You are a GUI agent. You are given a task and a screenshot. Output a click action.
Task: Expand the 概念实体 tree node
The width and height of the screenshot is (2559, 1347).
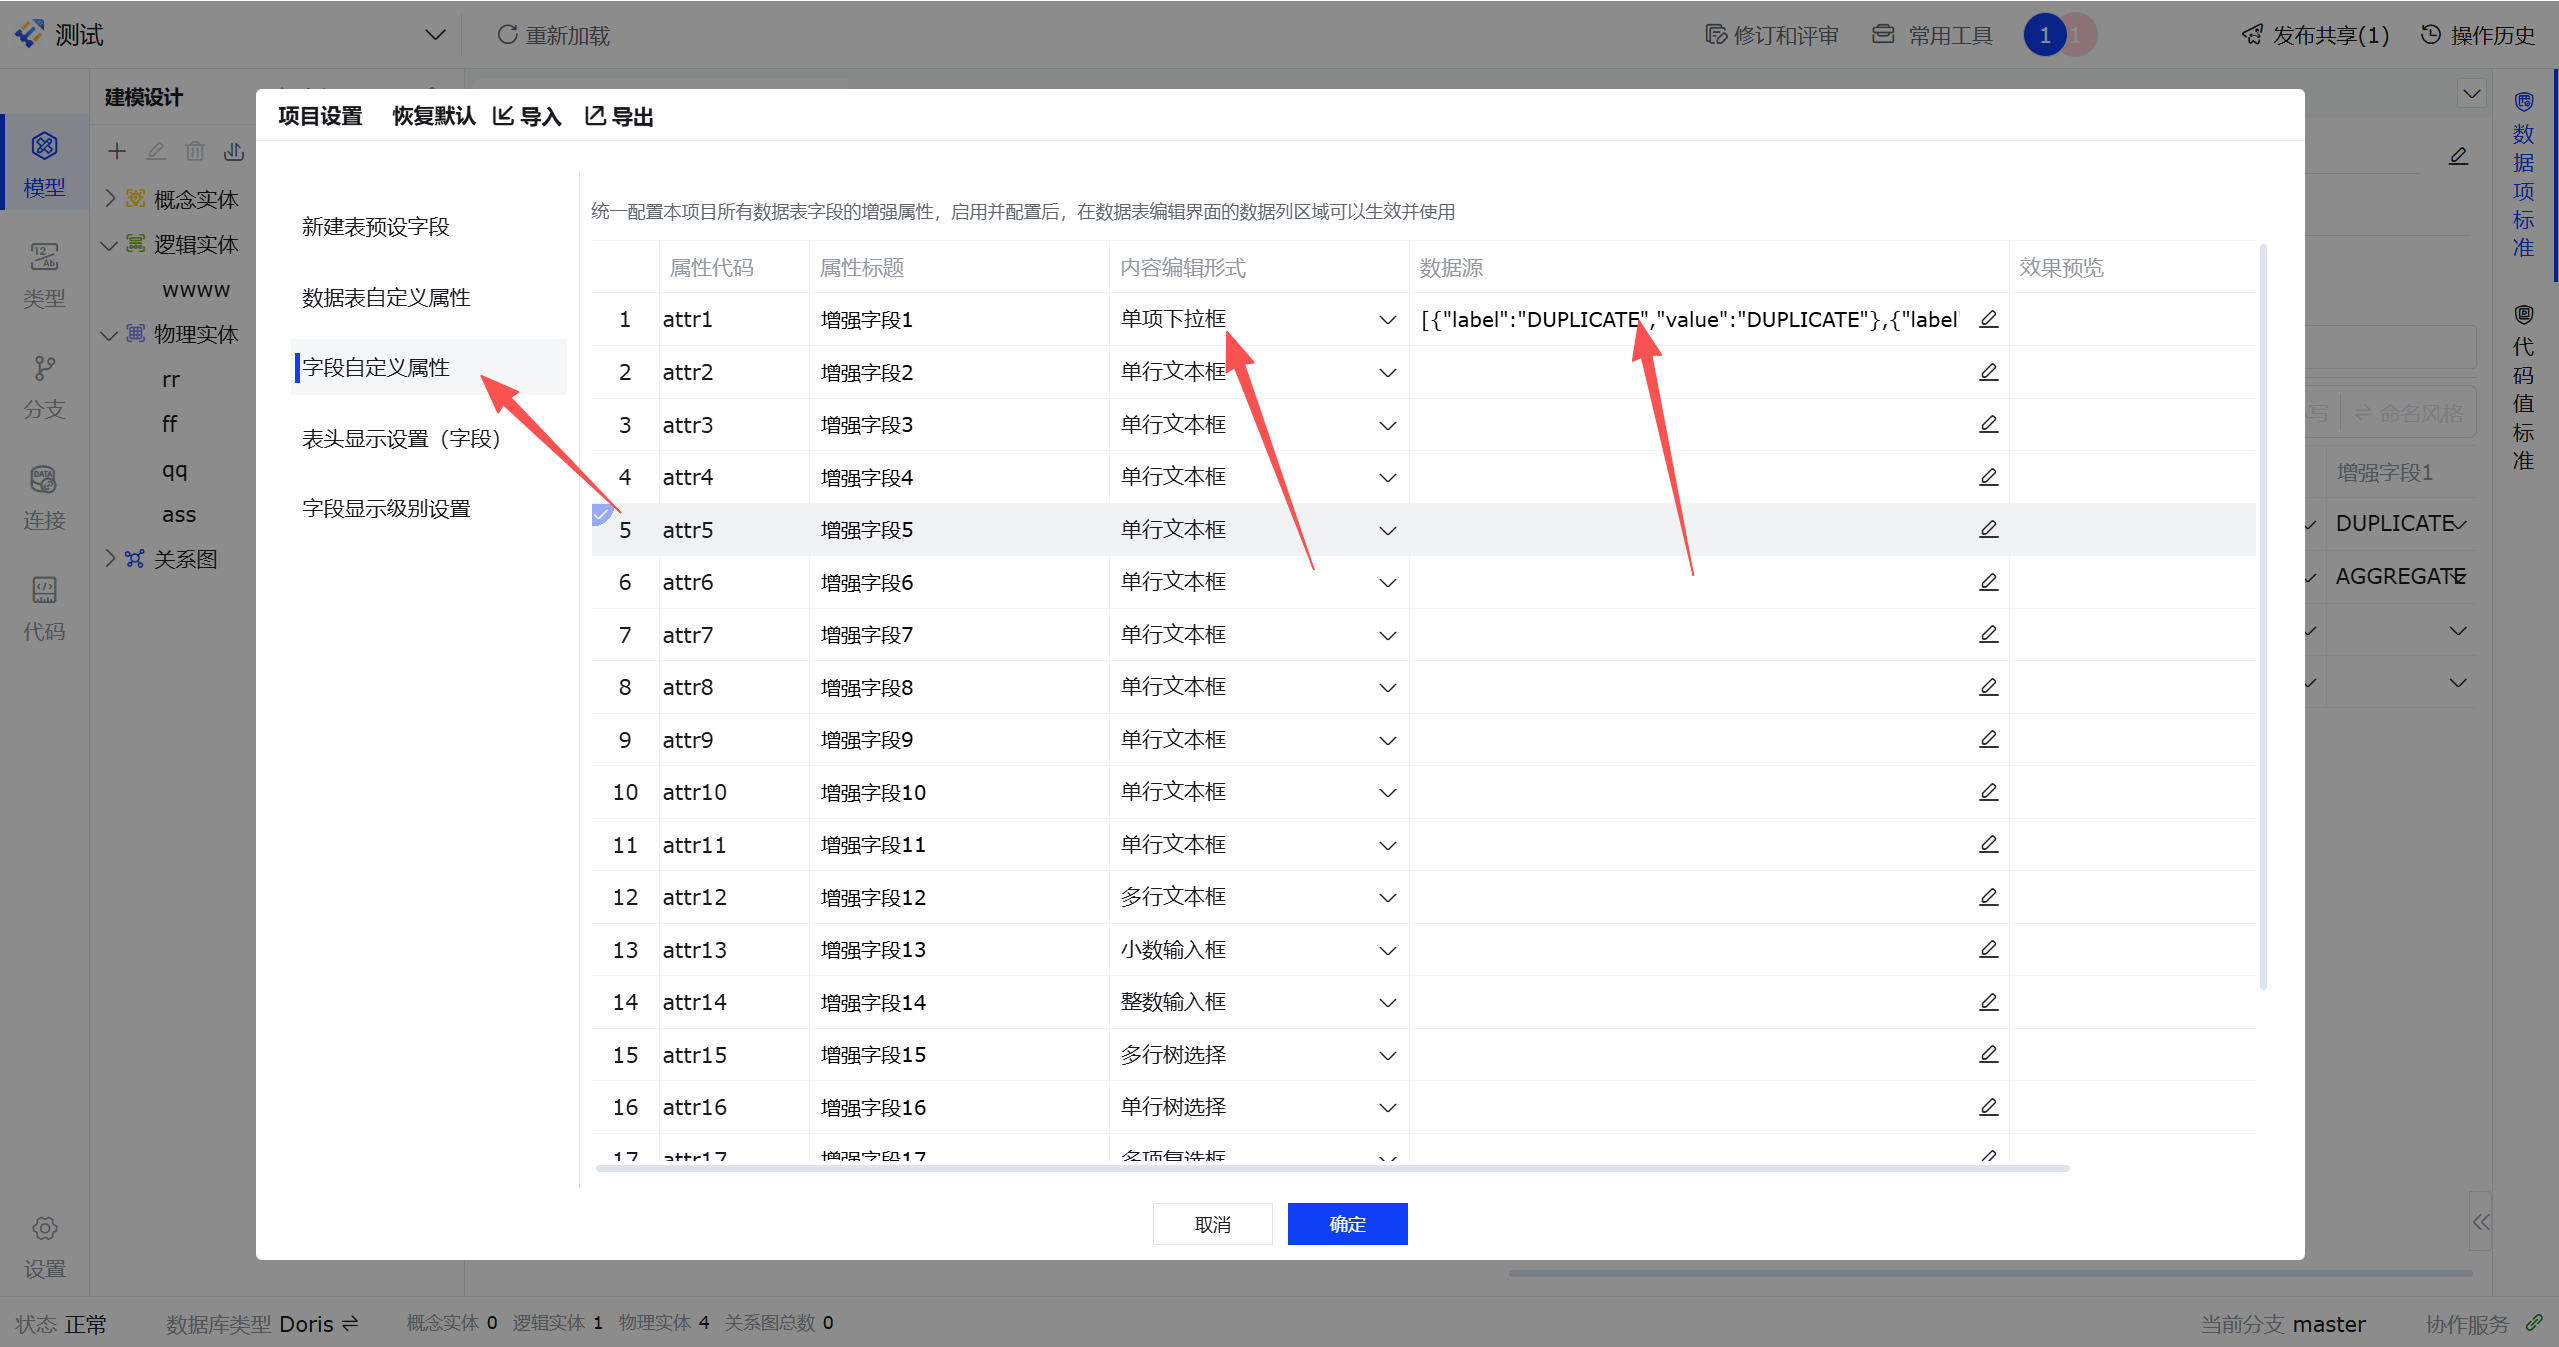111,198
